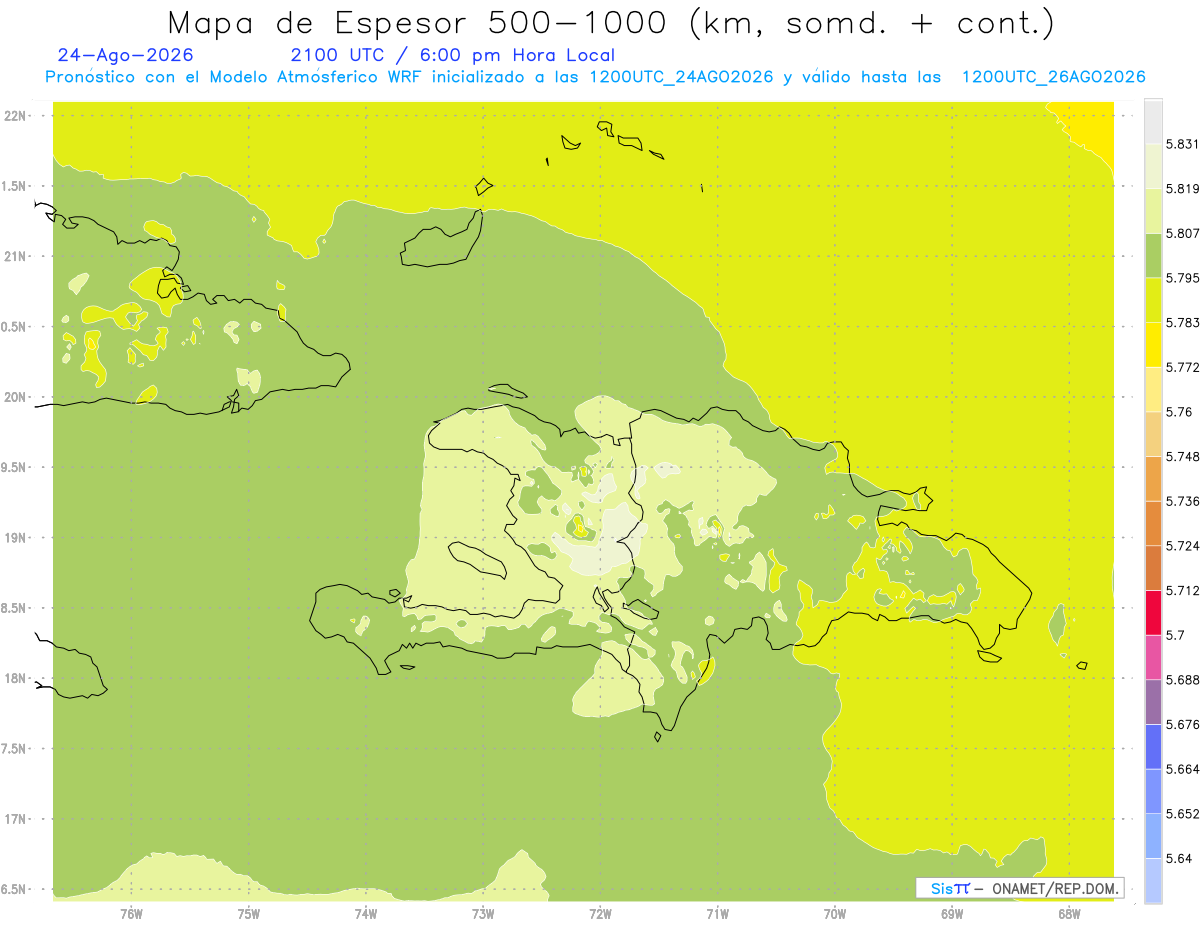Image resolution: width=1200 pixels, height=927 pixels.
Task: Click the legend value '5.712'
Action: point(1182,590)
